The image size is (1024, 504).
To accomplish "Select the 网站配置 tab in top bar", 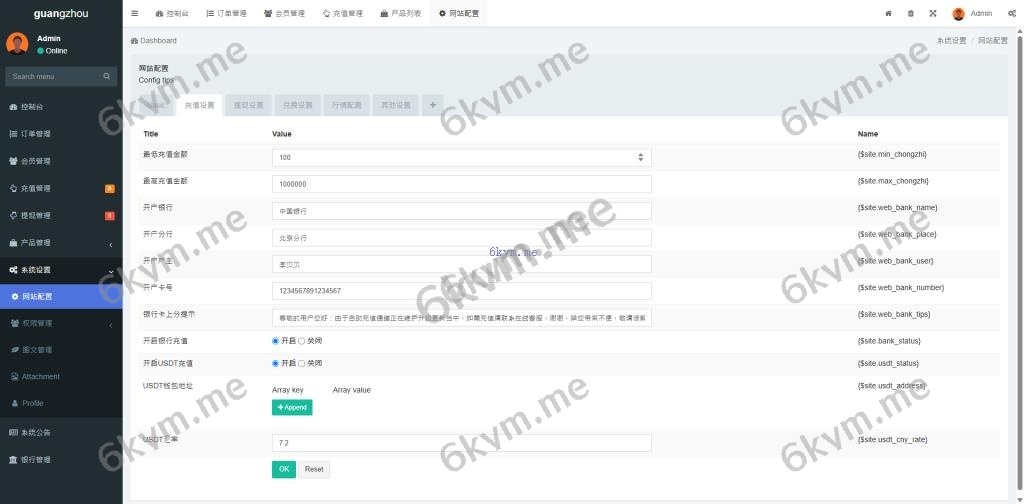I will pos(458,13).
